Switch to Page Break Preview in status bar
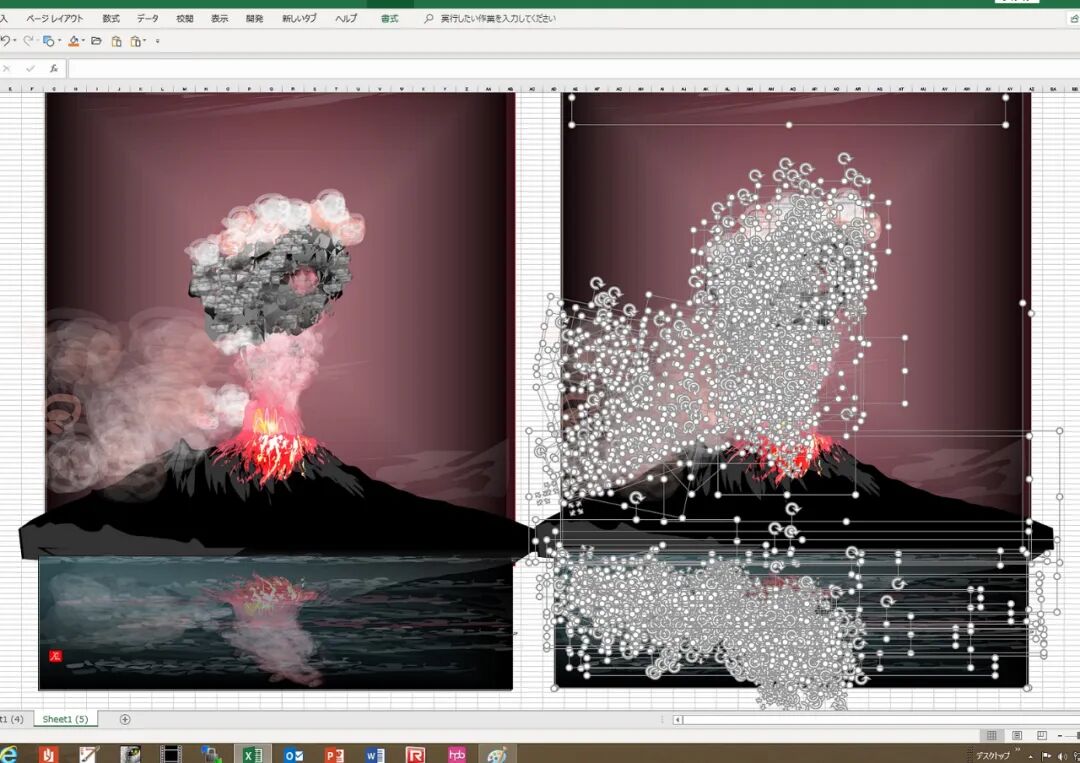Image resolution: width=1080 pixels, height=763 pixels. (x=1041, y=735)
